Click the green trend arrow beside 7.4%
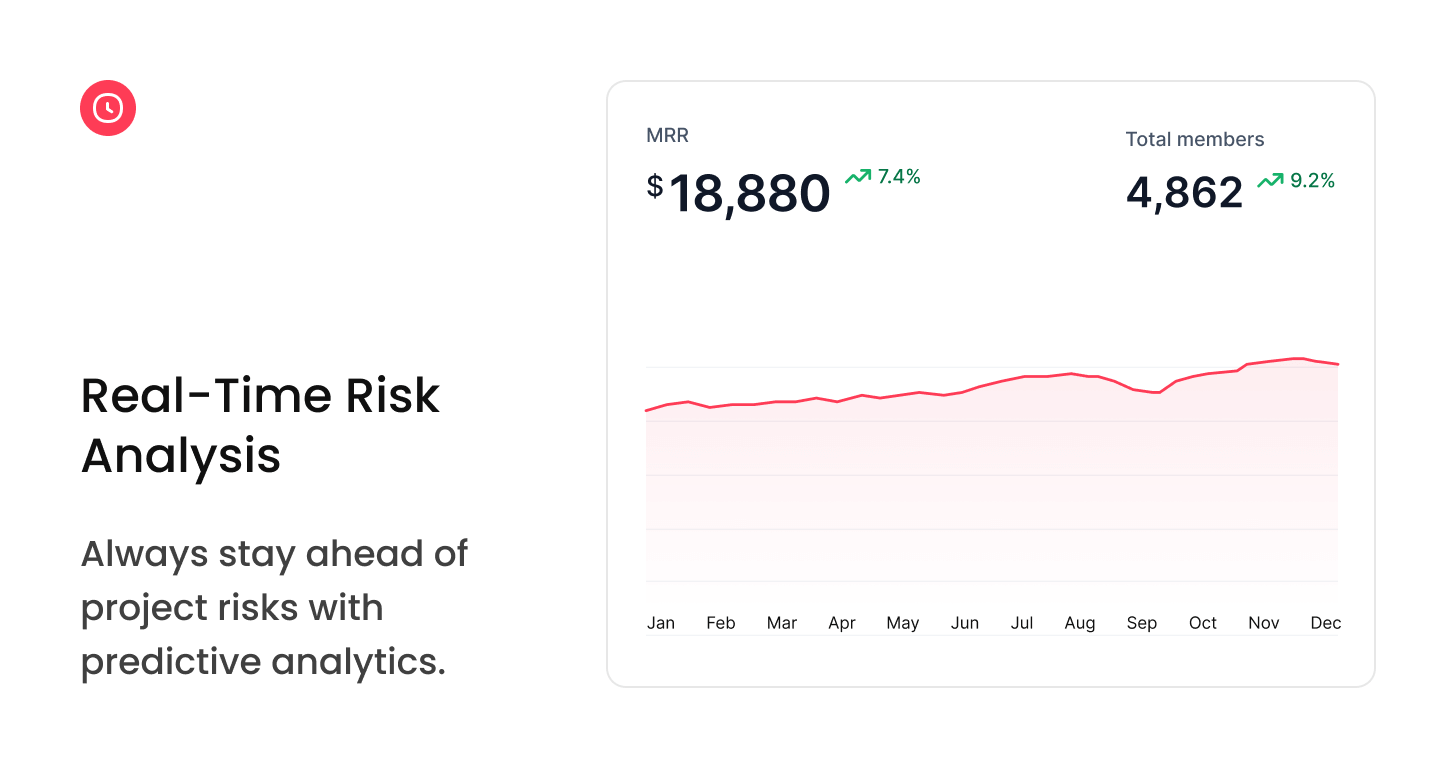 point(857,177)
